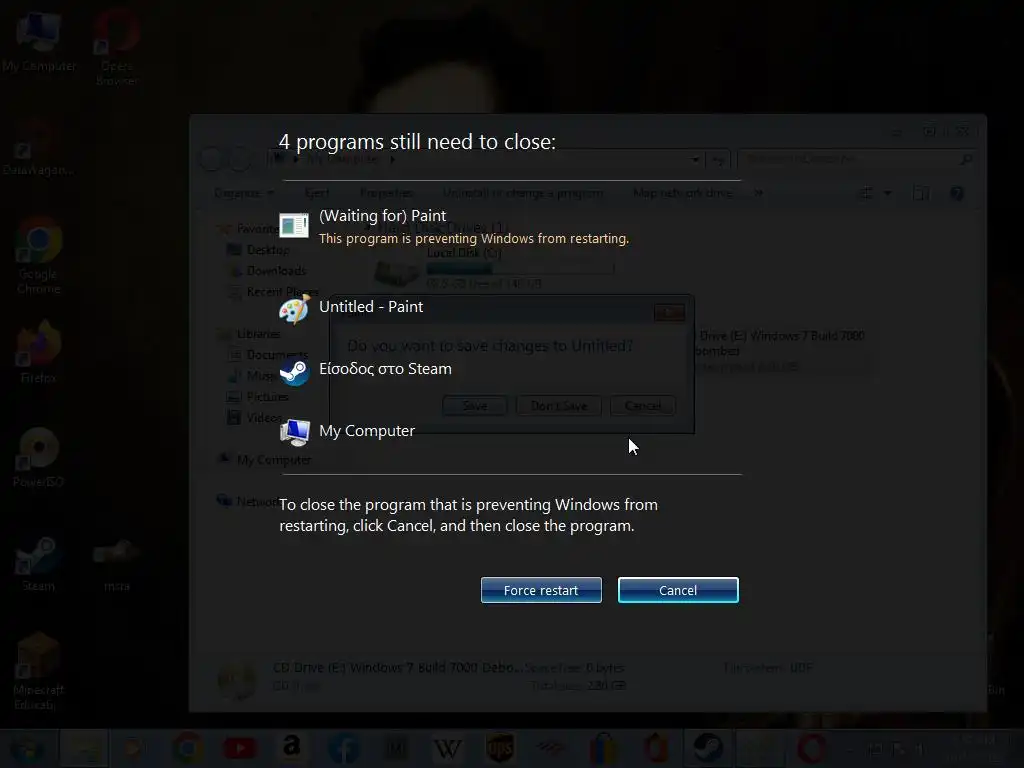Image resolution: width=1024 pixels, height=768 pixels.
Task: Select the '(Waiting for) Paint' entry text
Action: click(382, 216)
